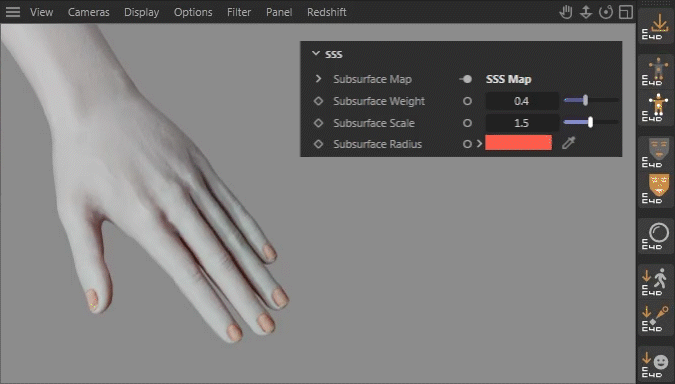Open the SSS Map link

[x=508, y=79]
